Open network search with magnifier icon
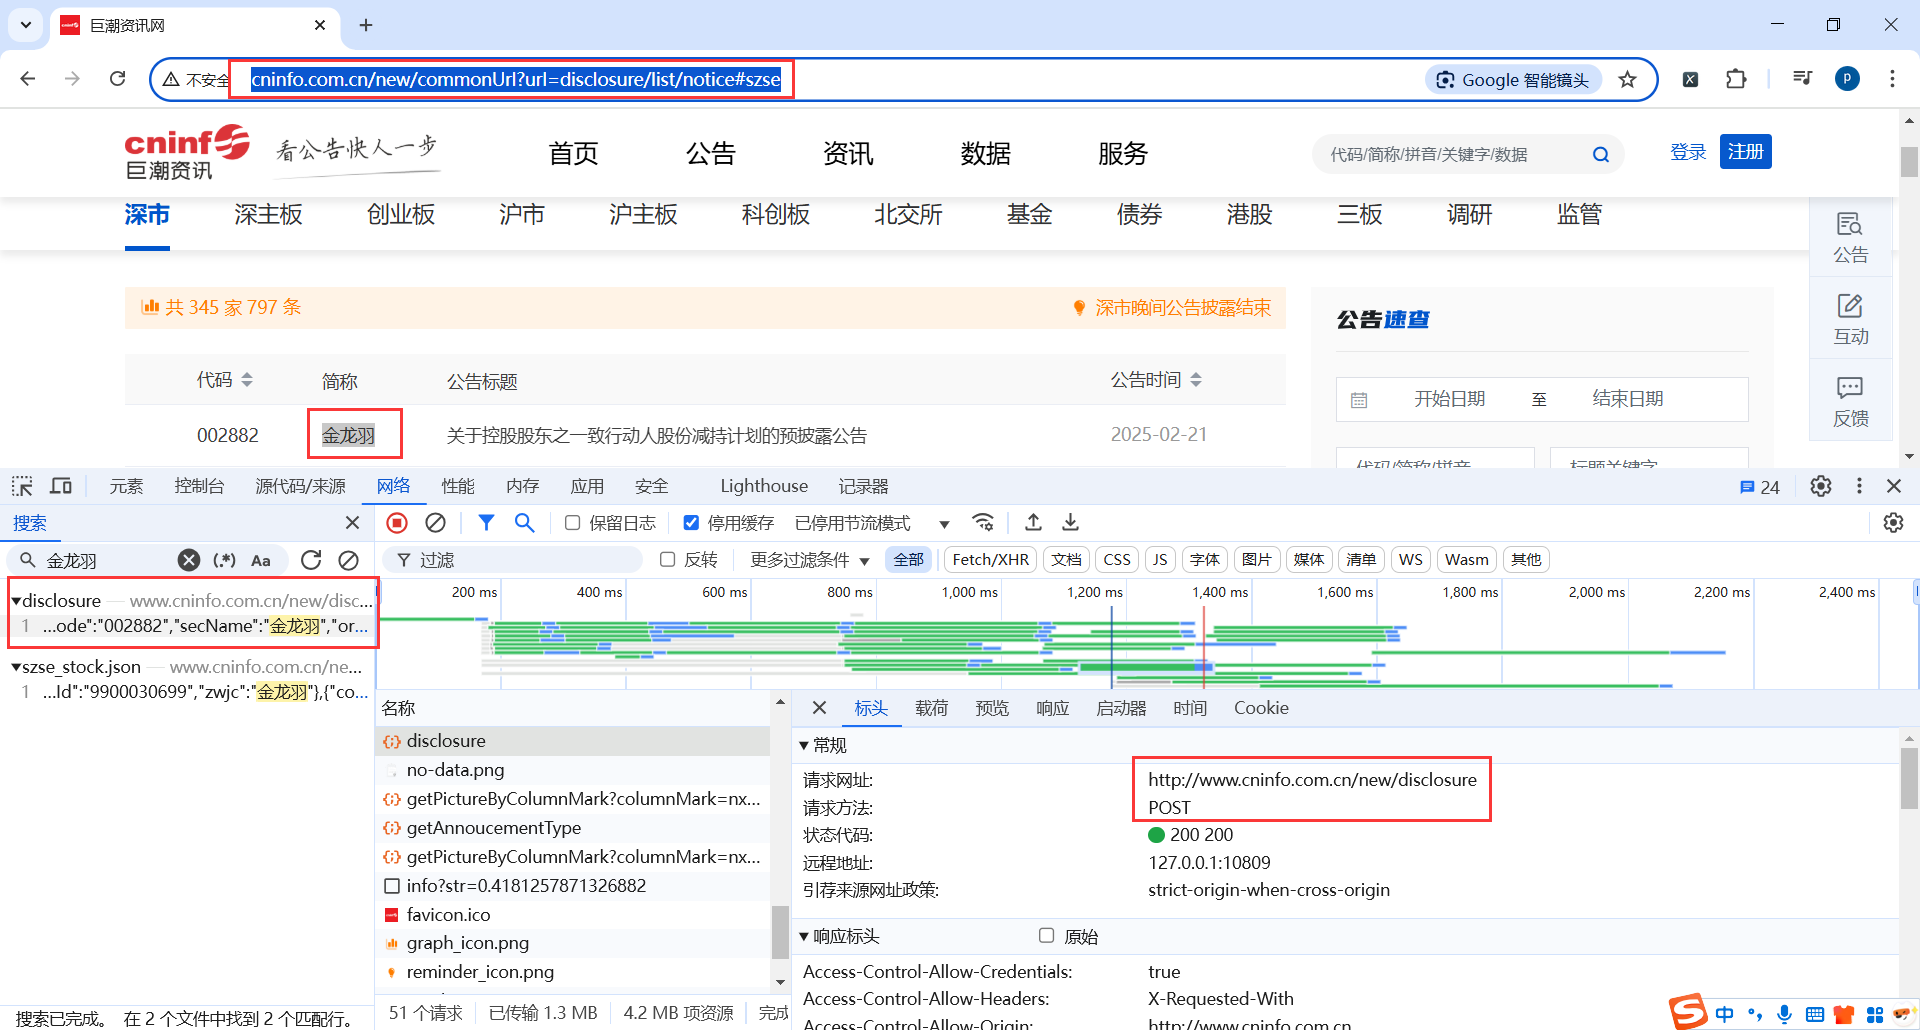The height and width of the screenshot is (1030, 1920). tap(524, 523)
